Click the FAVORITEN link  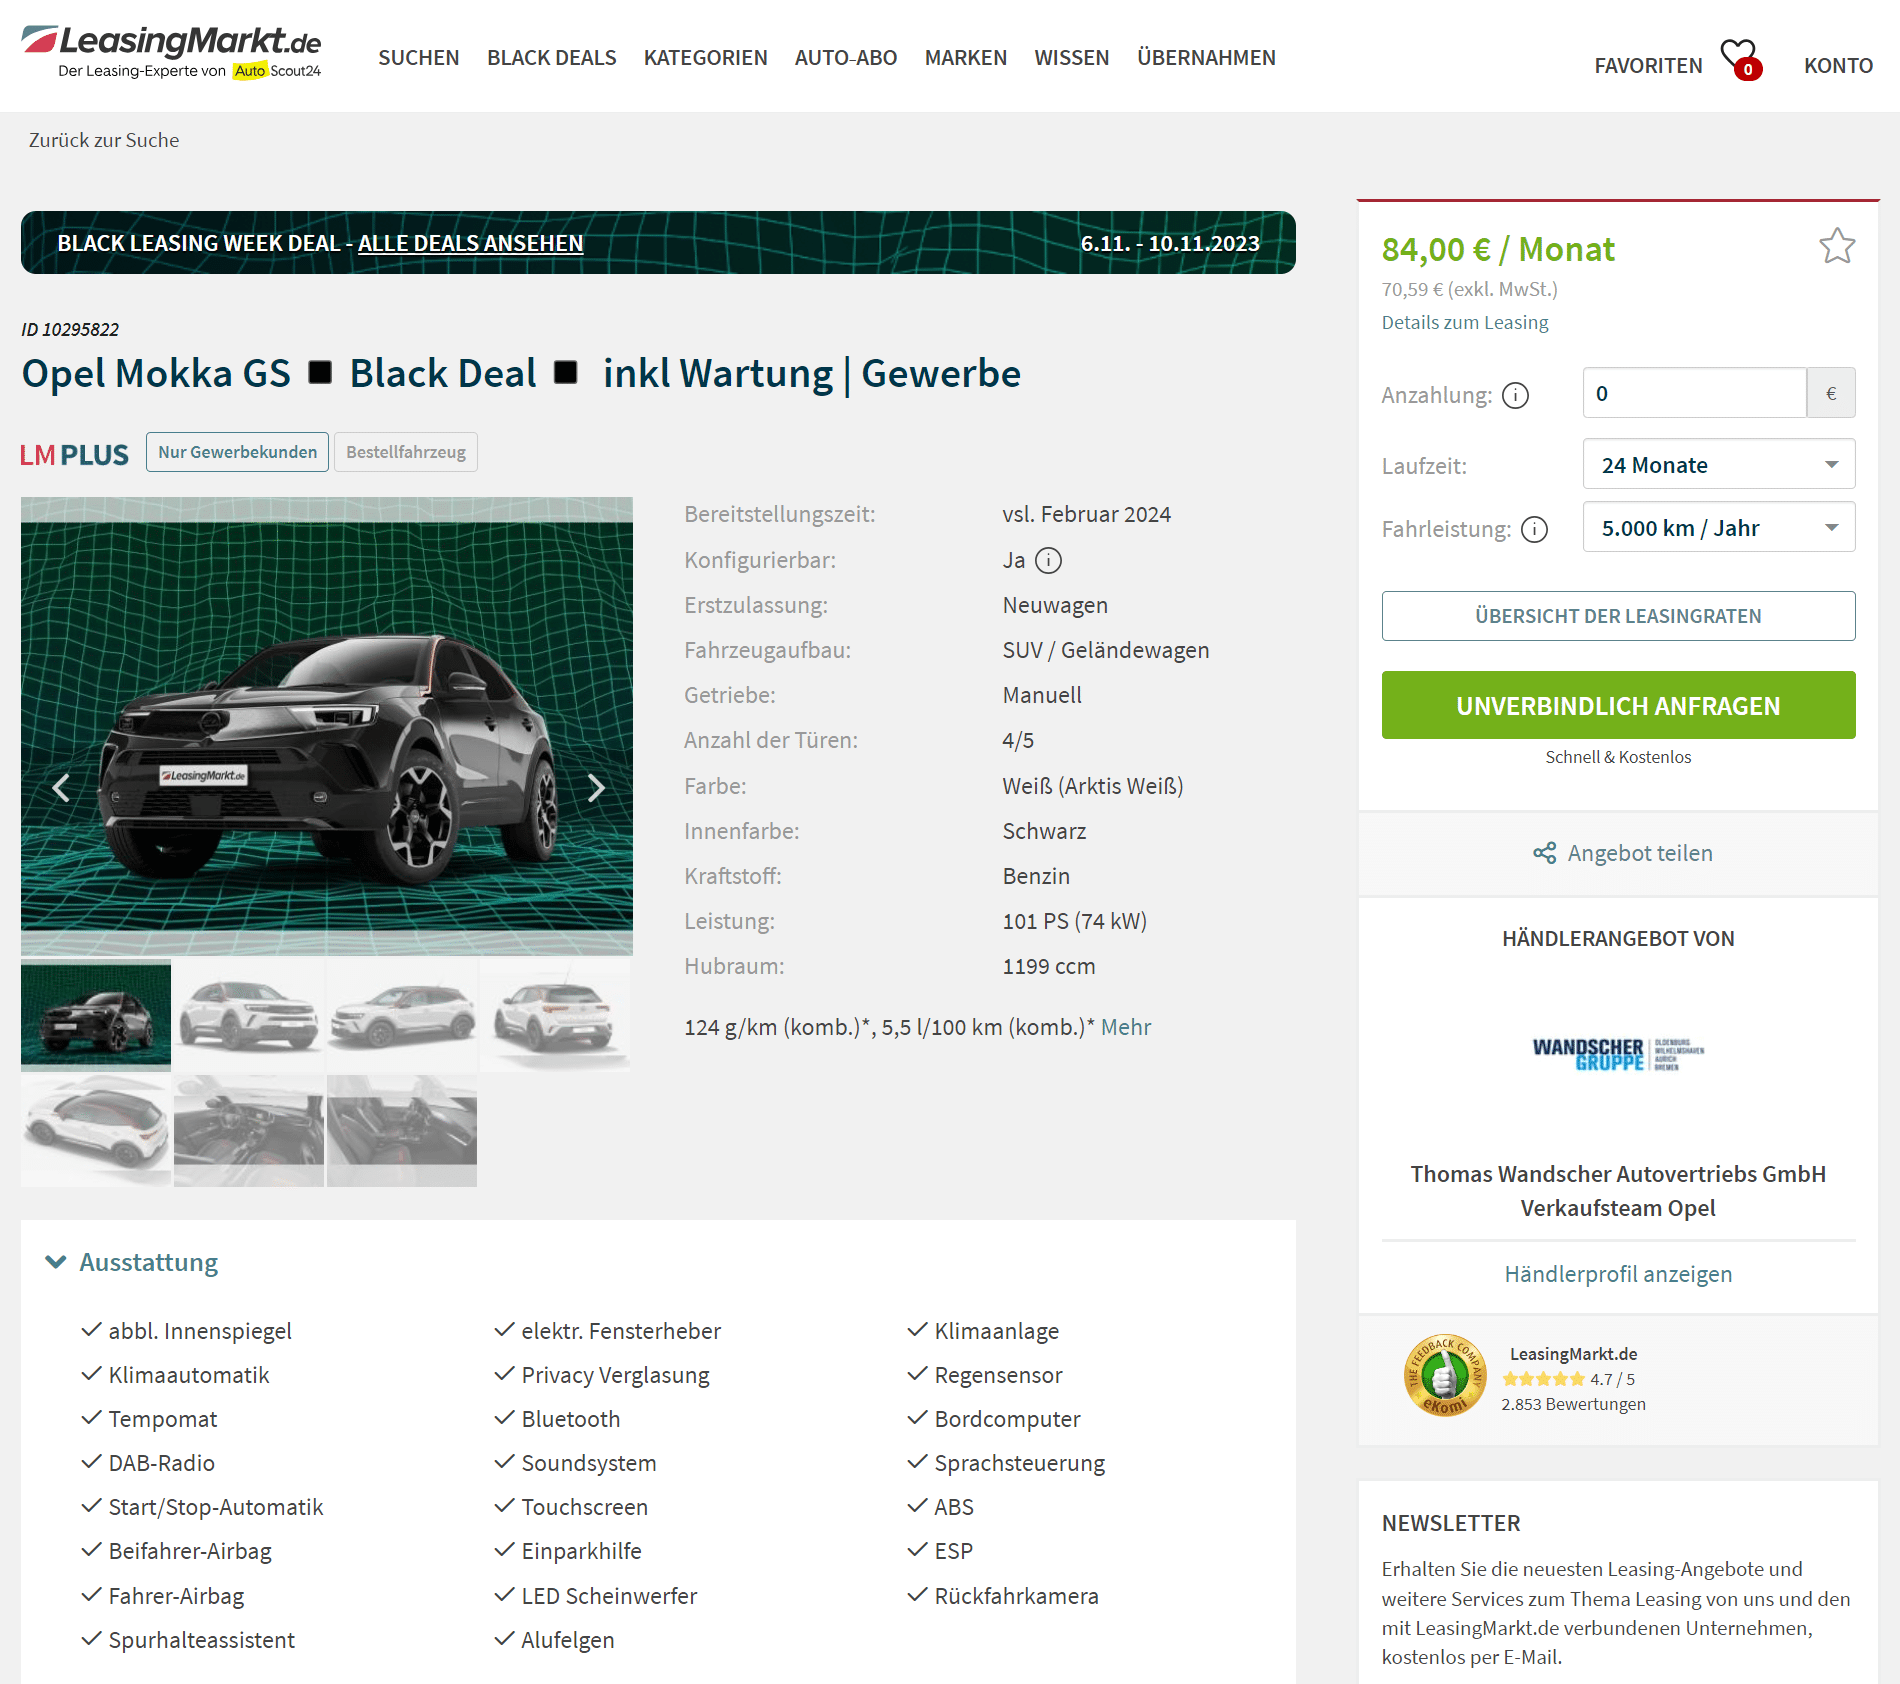[1648, 66]
